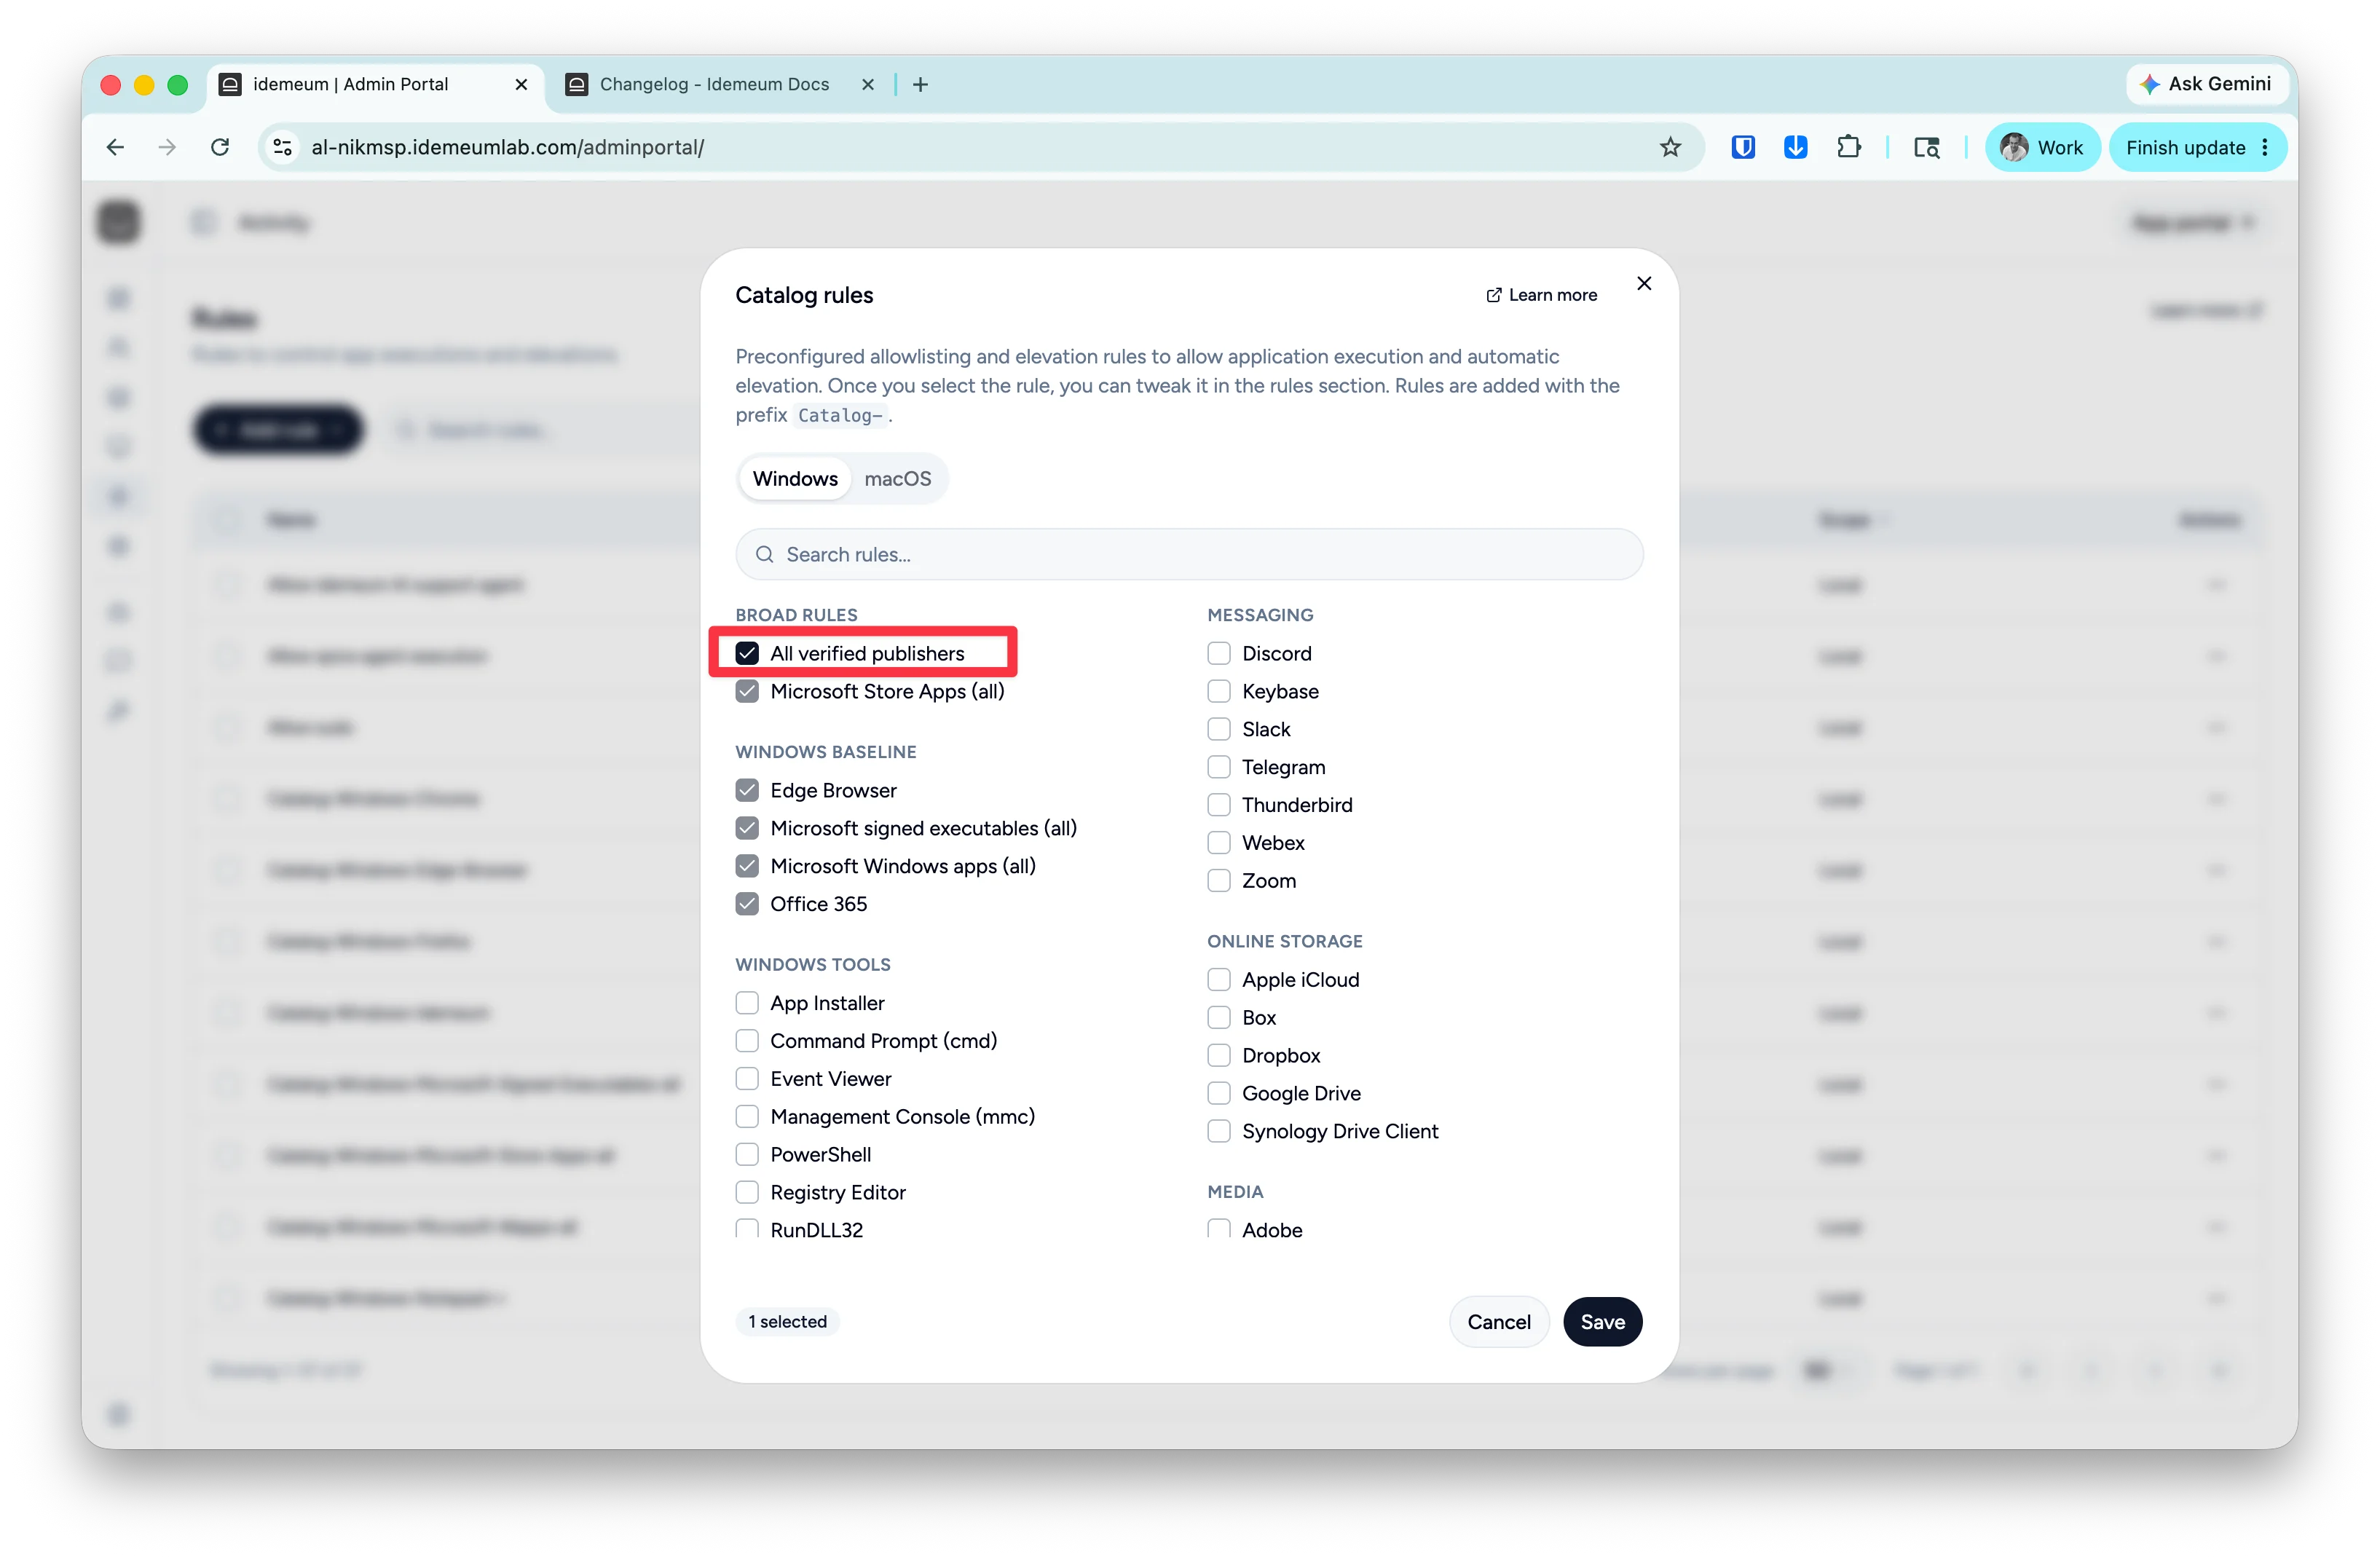Viewport: 2380px width, 1557px height.
Task: Uncheck All verified publishers
Action: (x=747, y=653)
